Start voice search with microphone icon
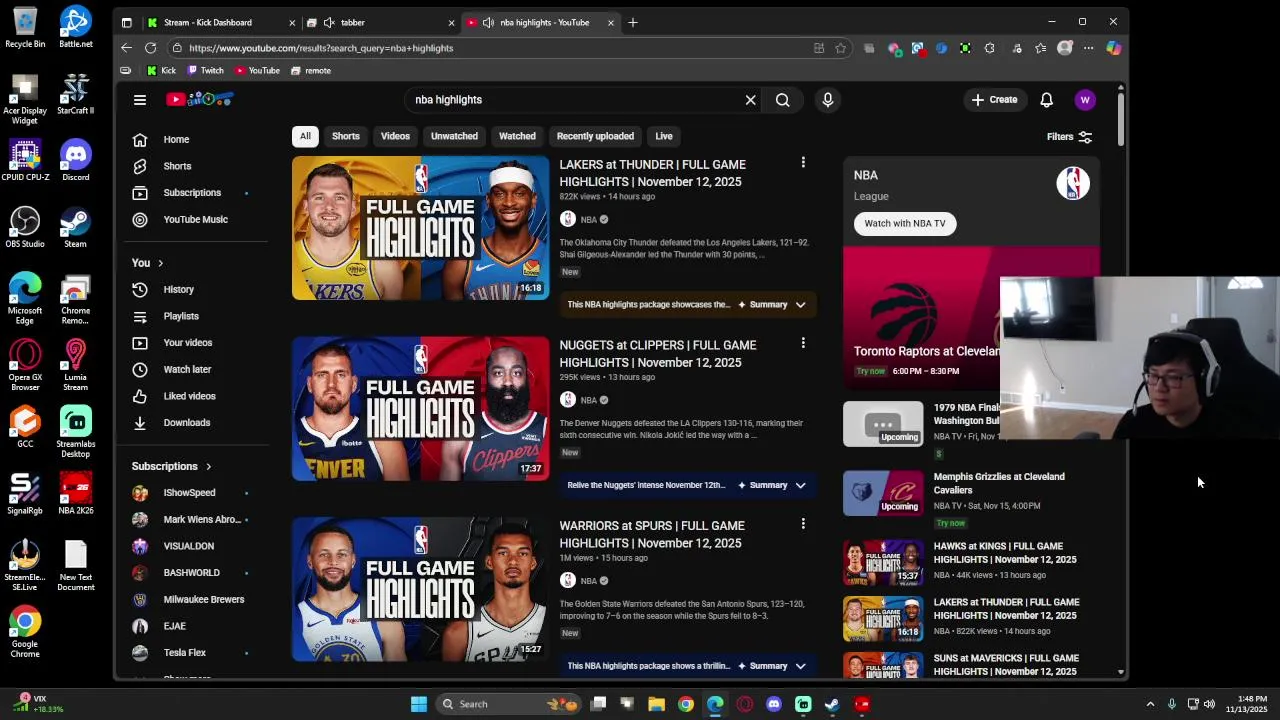The image size is (1280, 720). (x=827, y=100)
